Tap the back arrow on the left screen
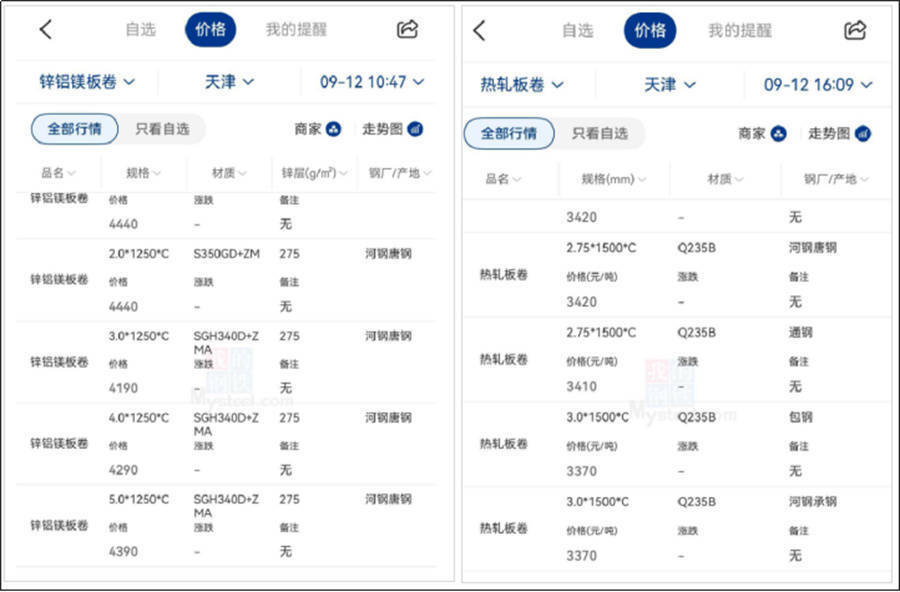 coord(43,30)
